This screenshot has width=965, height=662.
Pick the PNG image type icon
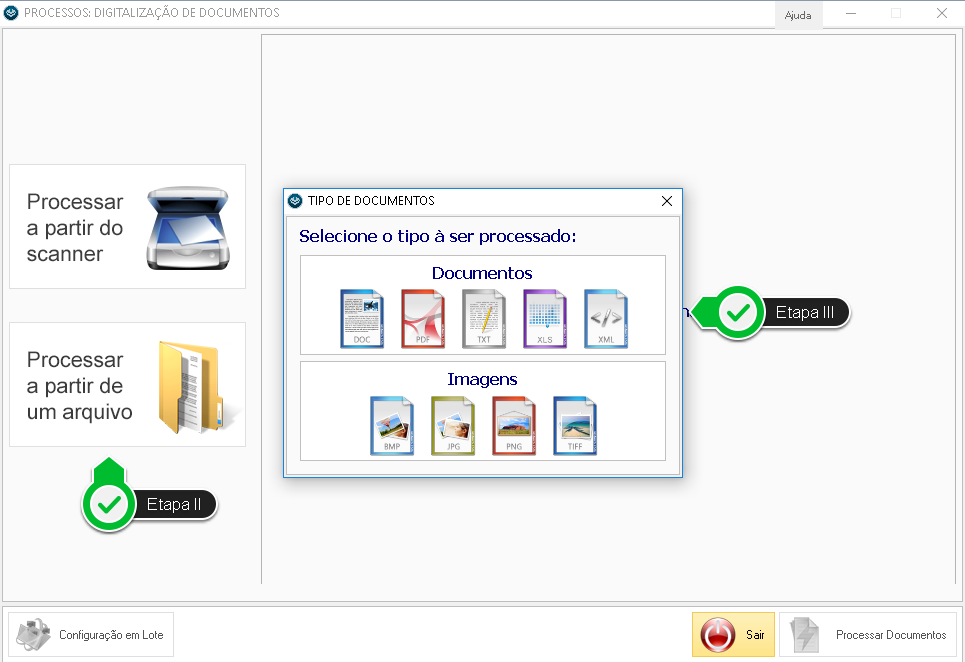(514, 426)
